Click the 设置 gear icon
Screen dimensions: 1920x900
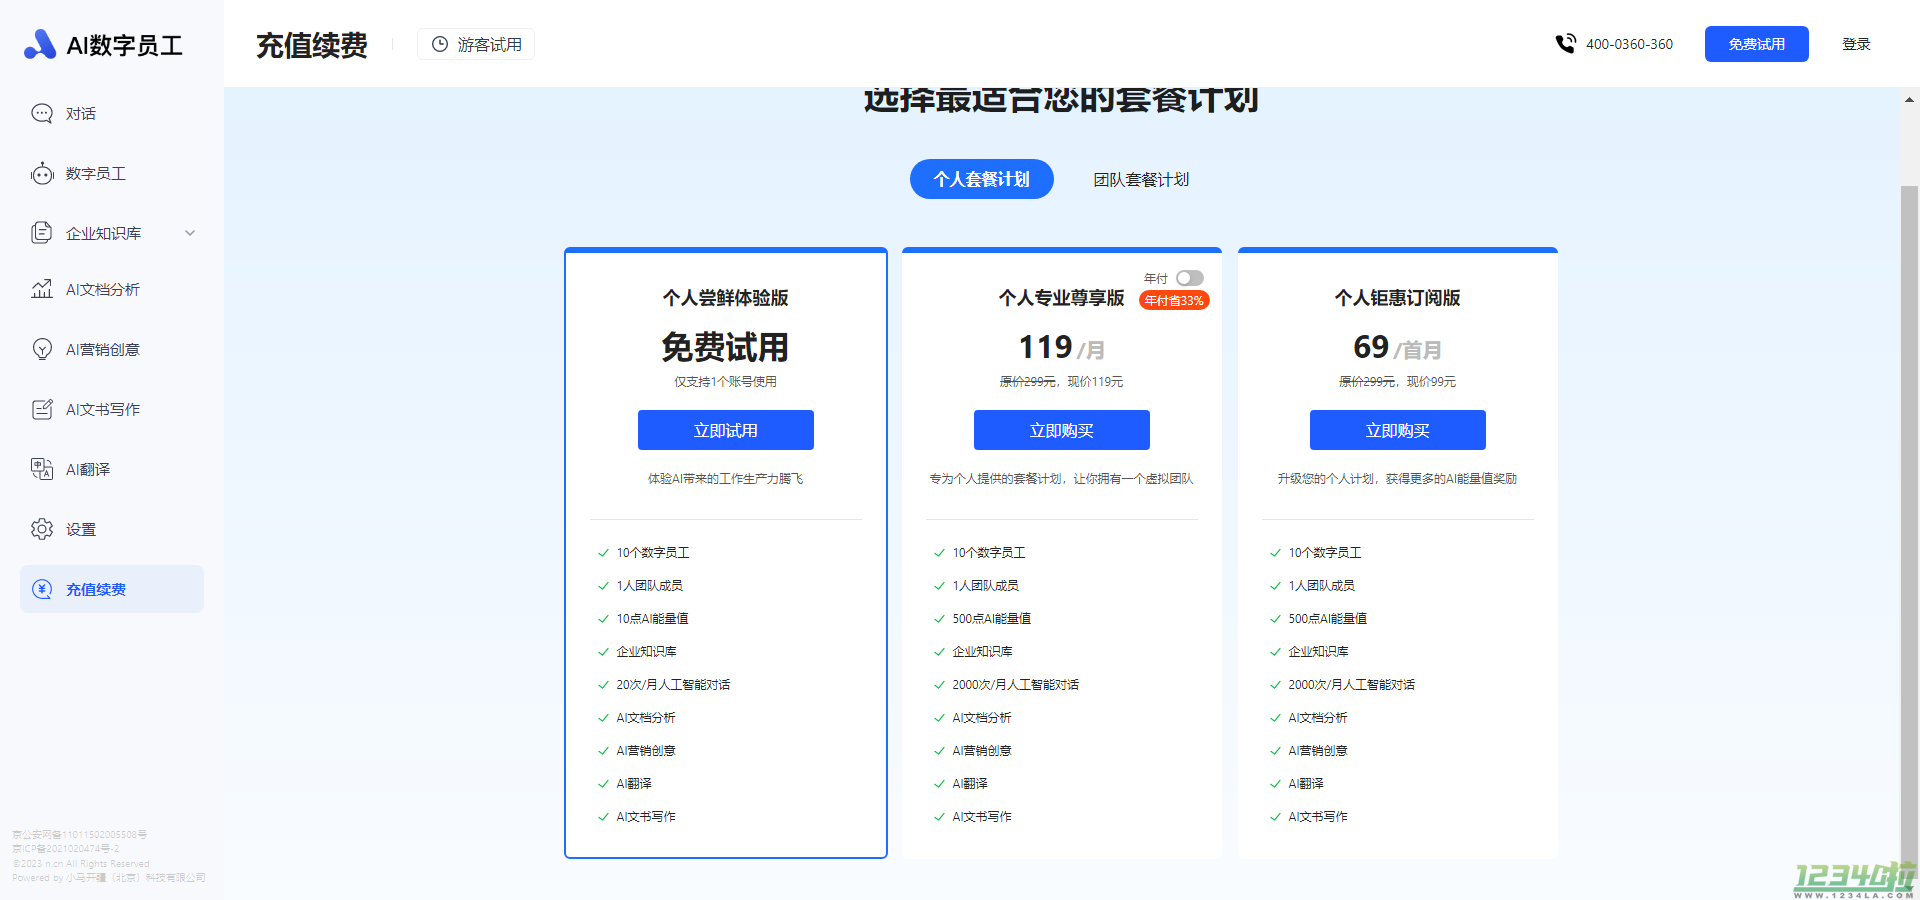point(42,529)
